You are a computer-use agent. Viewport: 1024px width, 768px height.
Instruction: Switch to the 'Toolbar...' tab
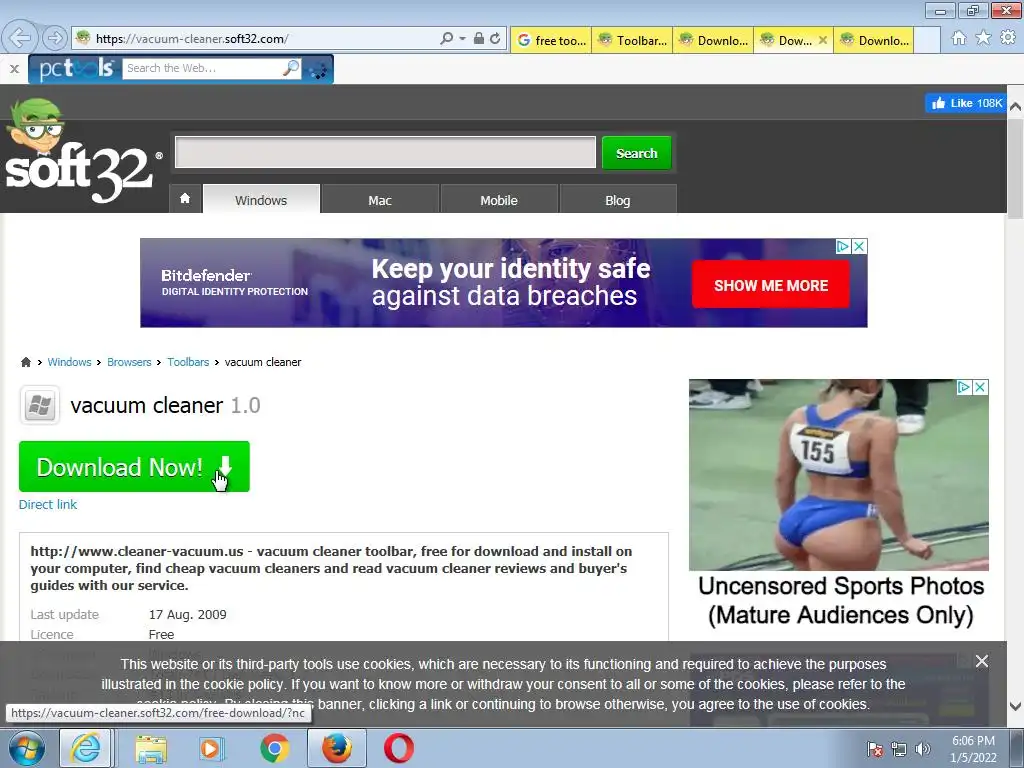tap(632, 40)
